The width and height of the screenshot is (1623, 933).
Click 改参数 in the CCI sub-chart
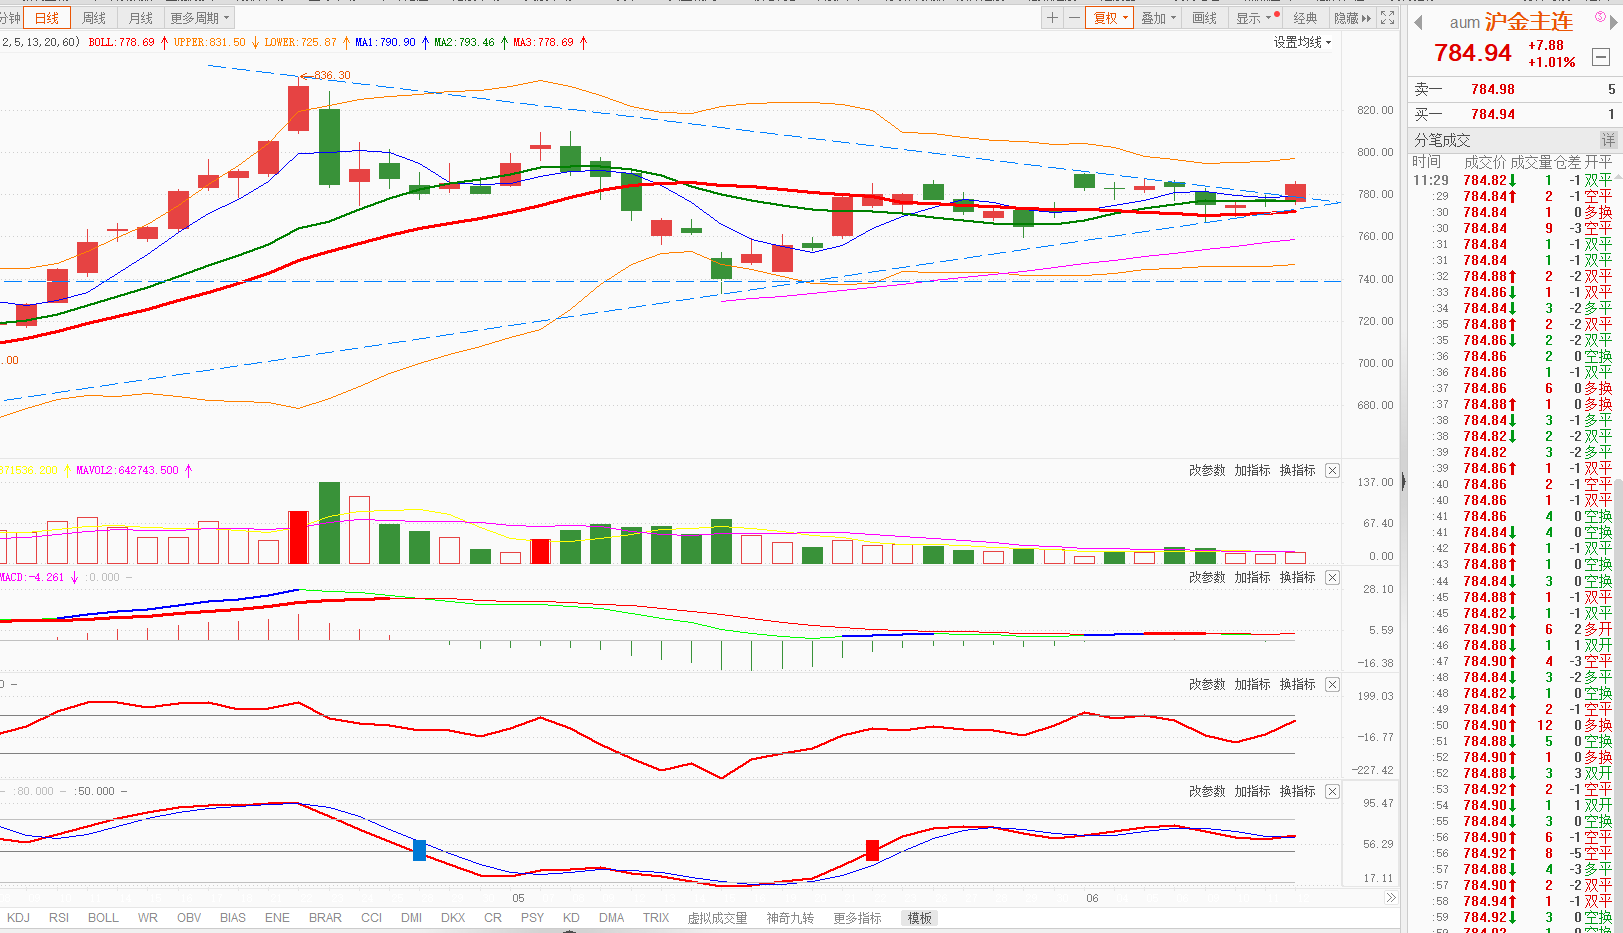tap(1207, 684)
